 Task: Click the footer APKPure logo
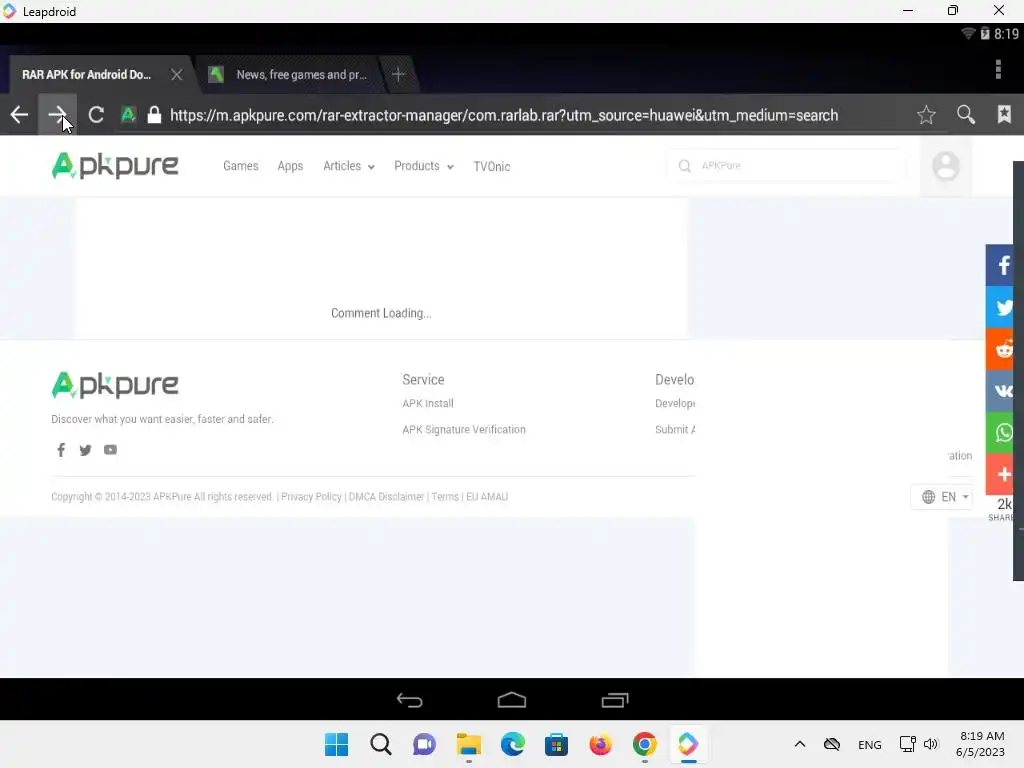click(115, 385)
